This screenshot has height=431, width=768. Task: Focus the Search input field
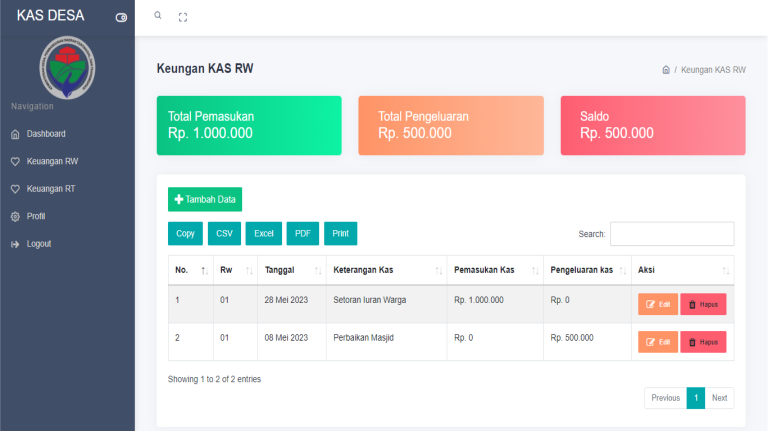[x=671, y=234]
